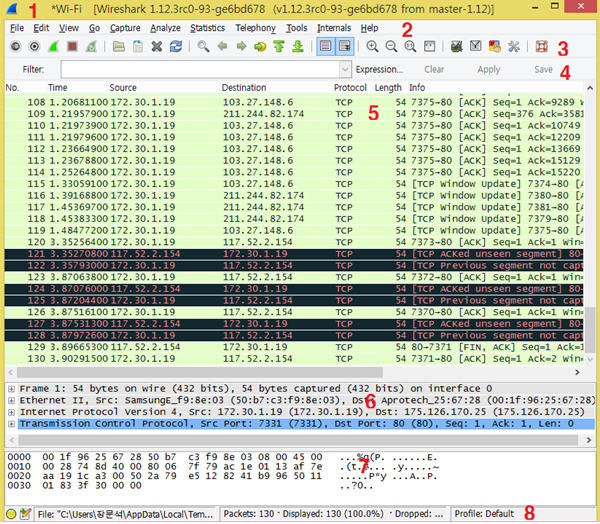This screenshot has width=600, height=524.
Task: Open the Capture menu
Action: (125, 28)
